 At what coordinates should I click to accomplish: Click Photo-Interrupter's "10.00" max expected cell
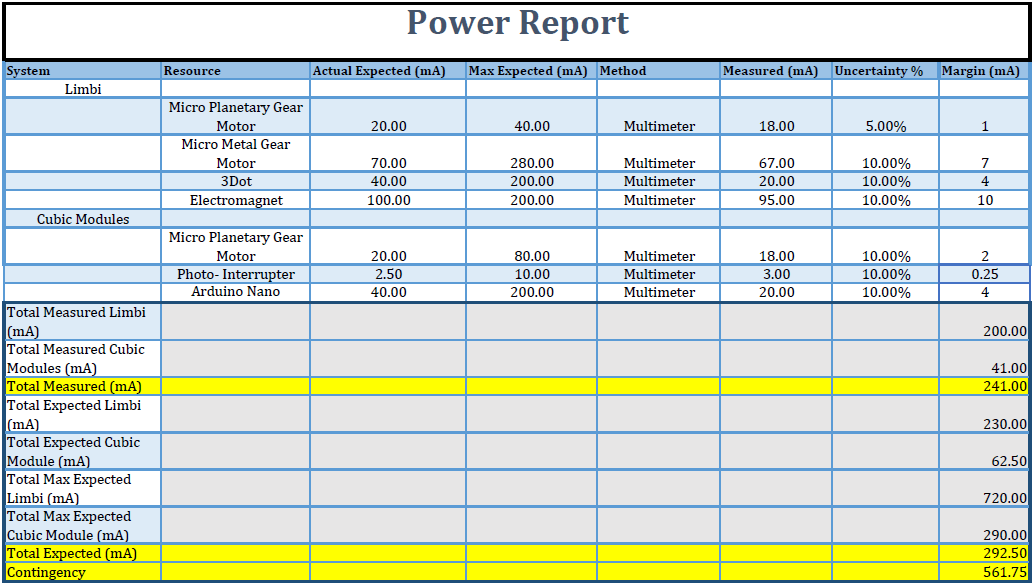pyautogui.click(x=532, y=274)
